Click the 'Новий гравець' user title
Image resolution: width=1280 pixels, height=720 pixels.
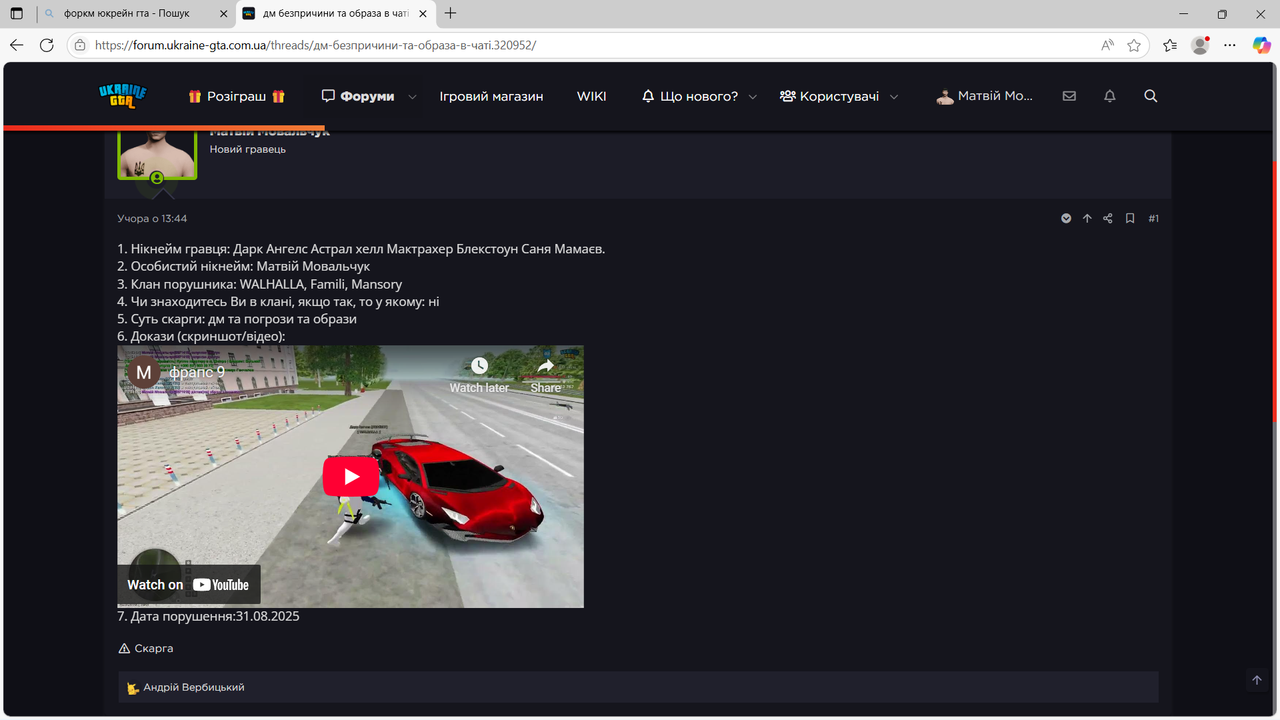point(248,149)
